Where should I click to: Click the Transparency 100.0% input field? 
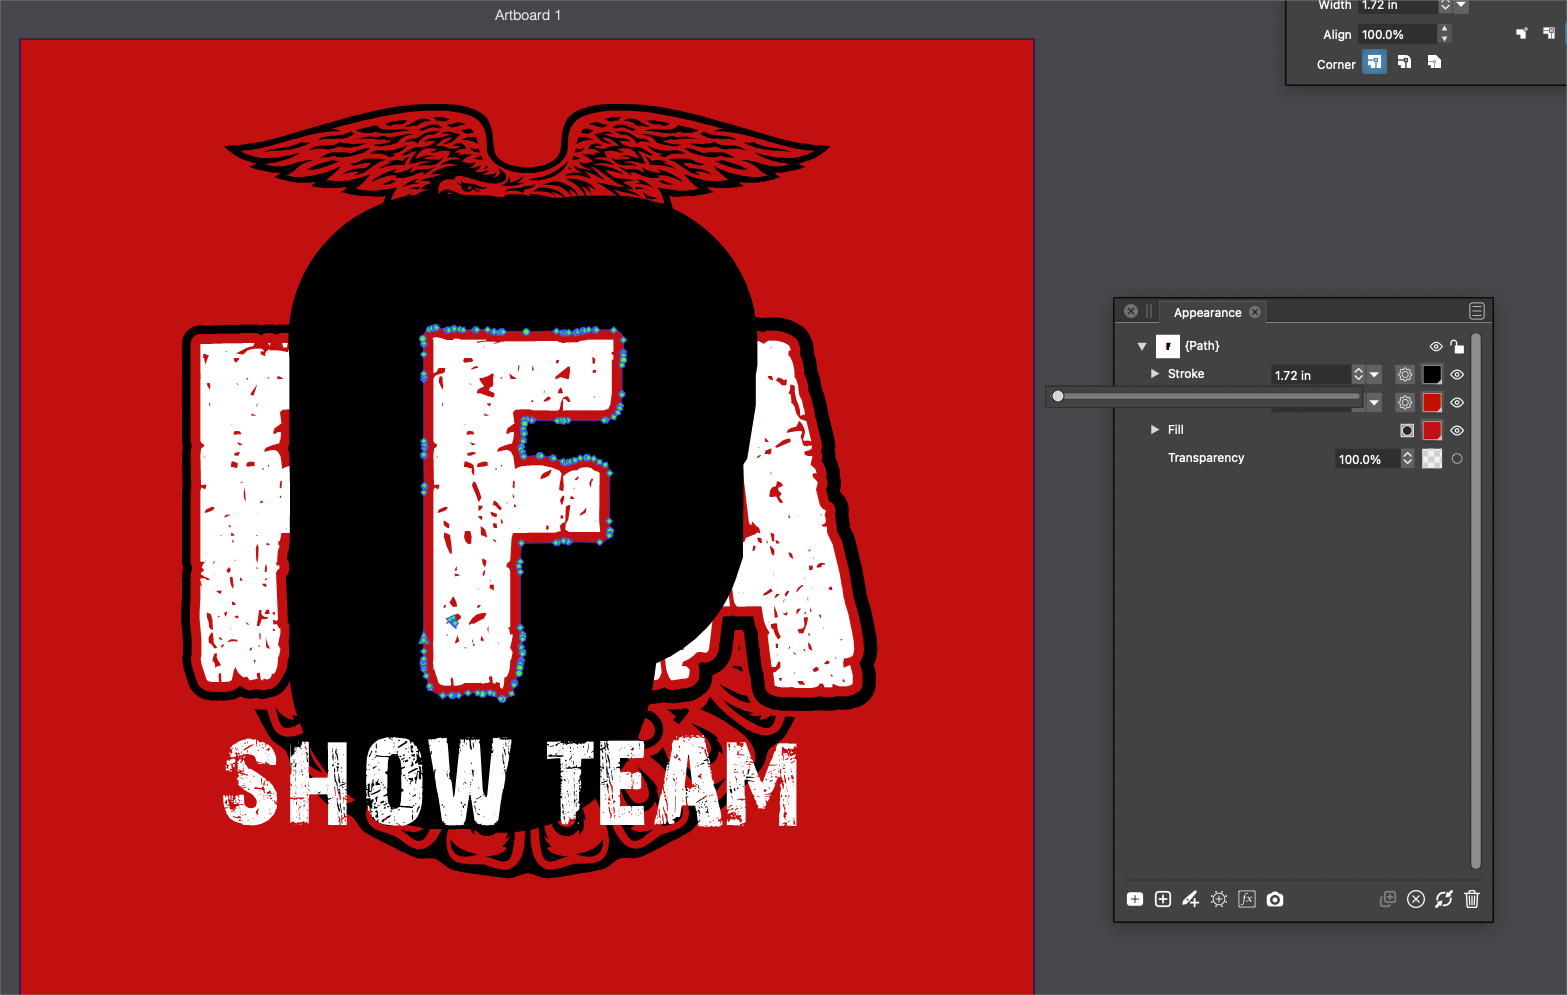[x=1365, y=459]
